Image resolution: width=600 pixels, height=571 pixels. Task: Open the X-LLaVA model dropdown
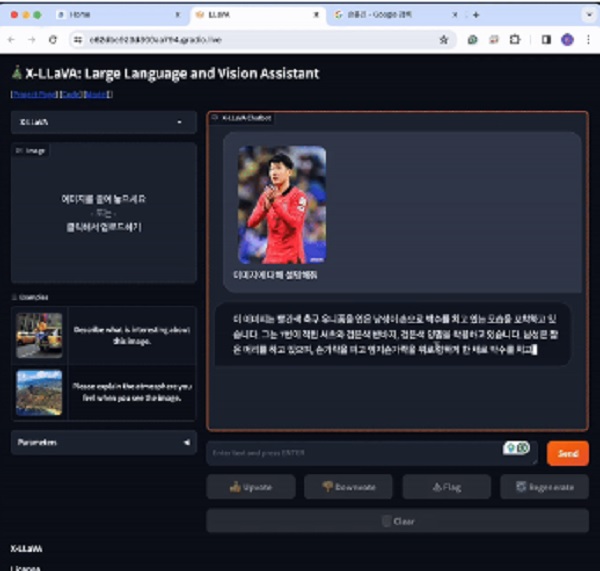click(104, 122)
